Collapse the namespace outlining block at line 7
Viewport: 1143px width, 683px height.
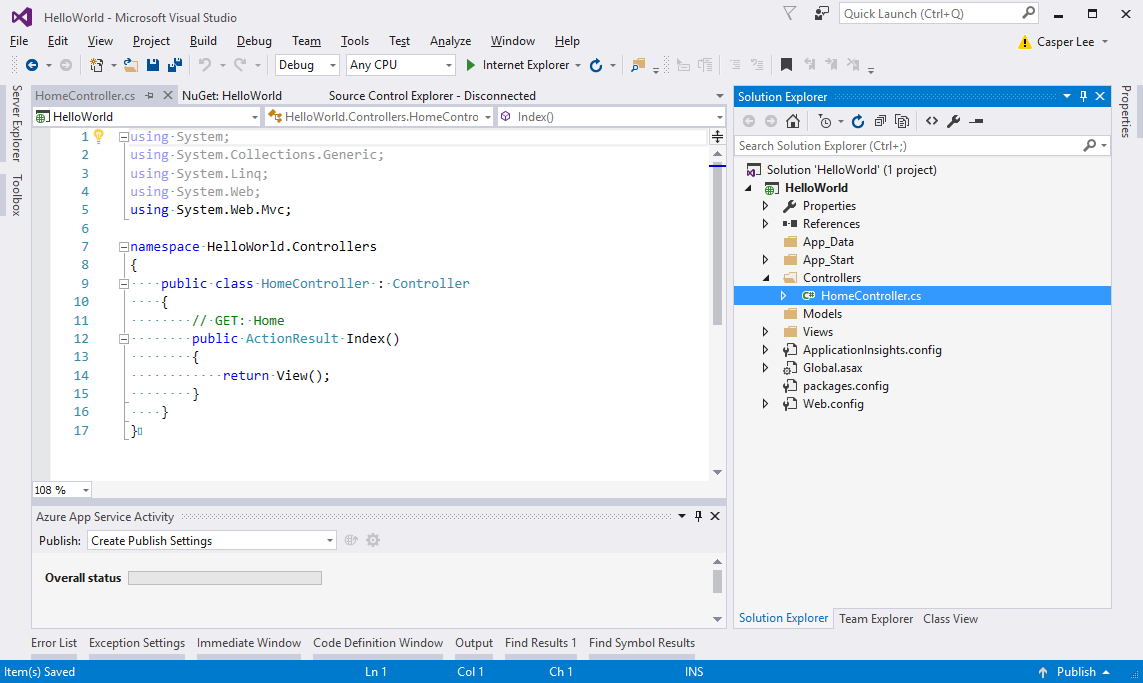click(x=124, y=246)
